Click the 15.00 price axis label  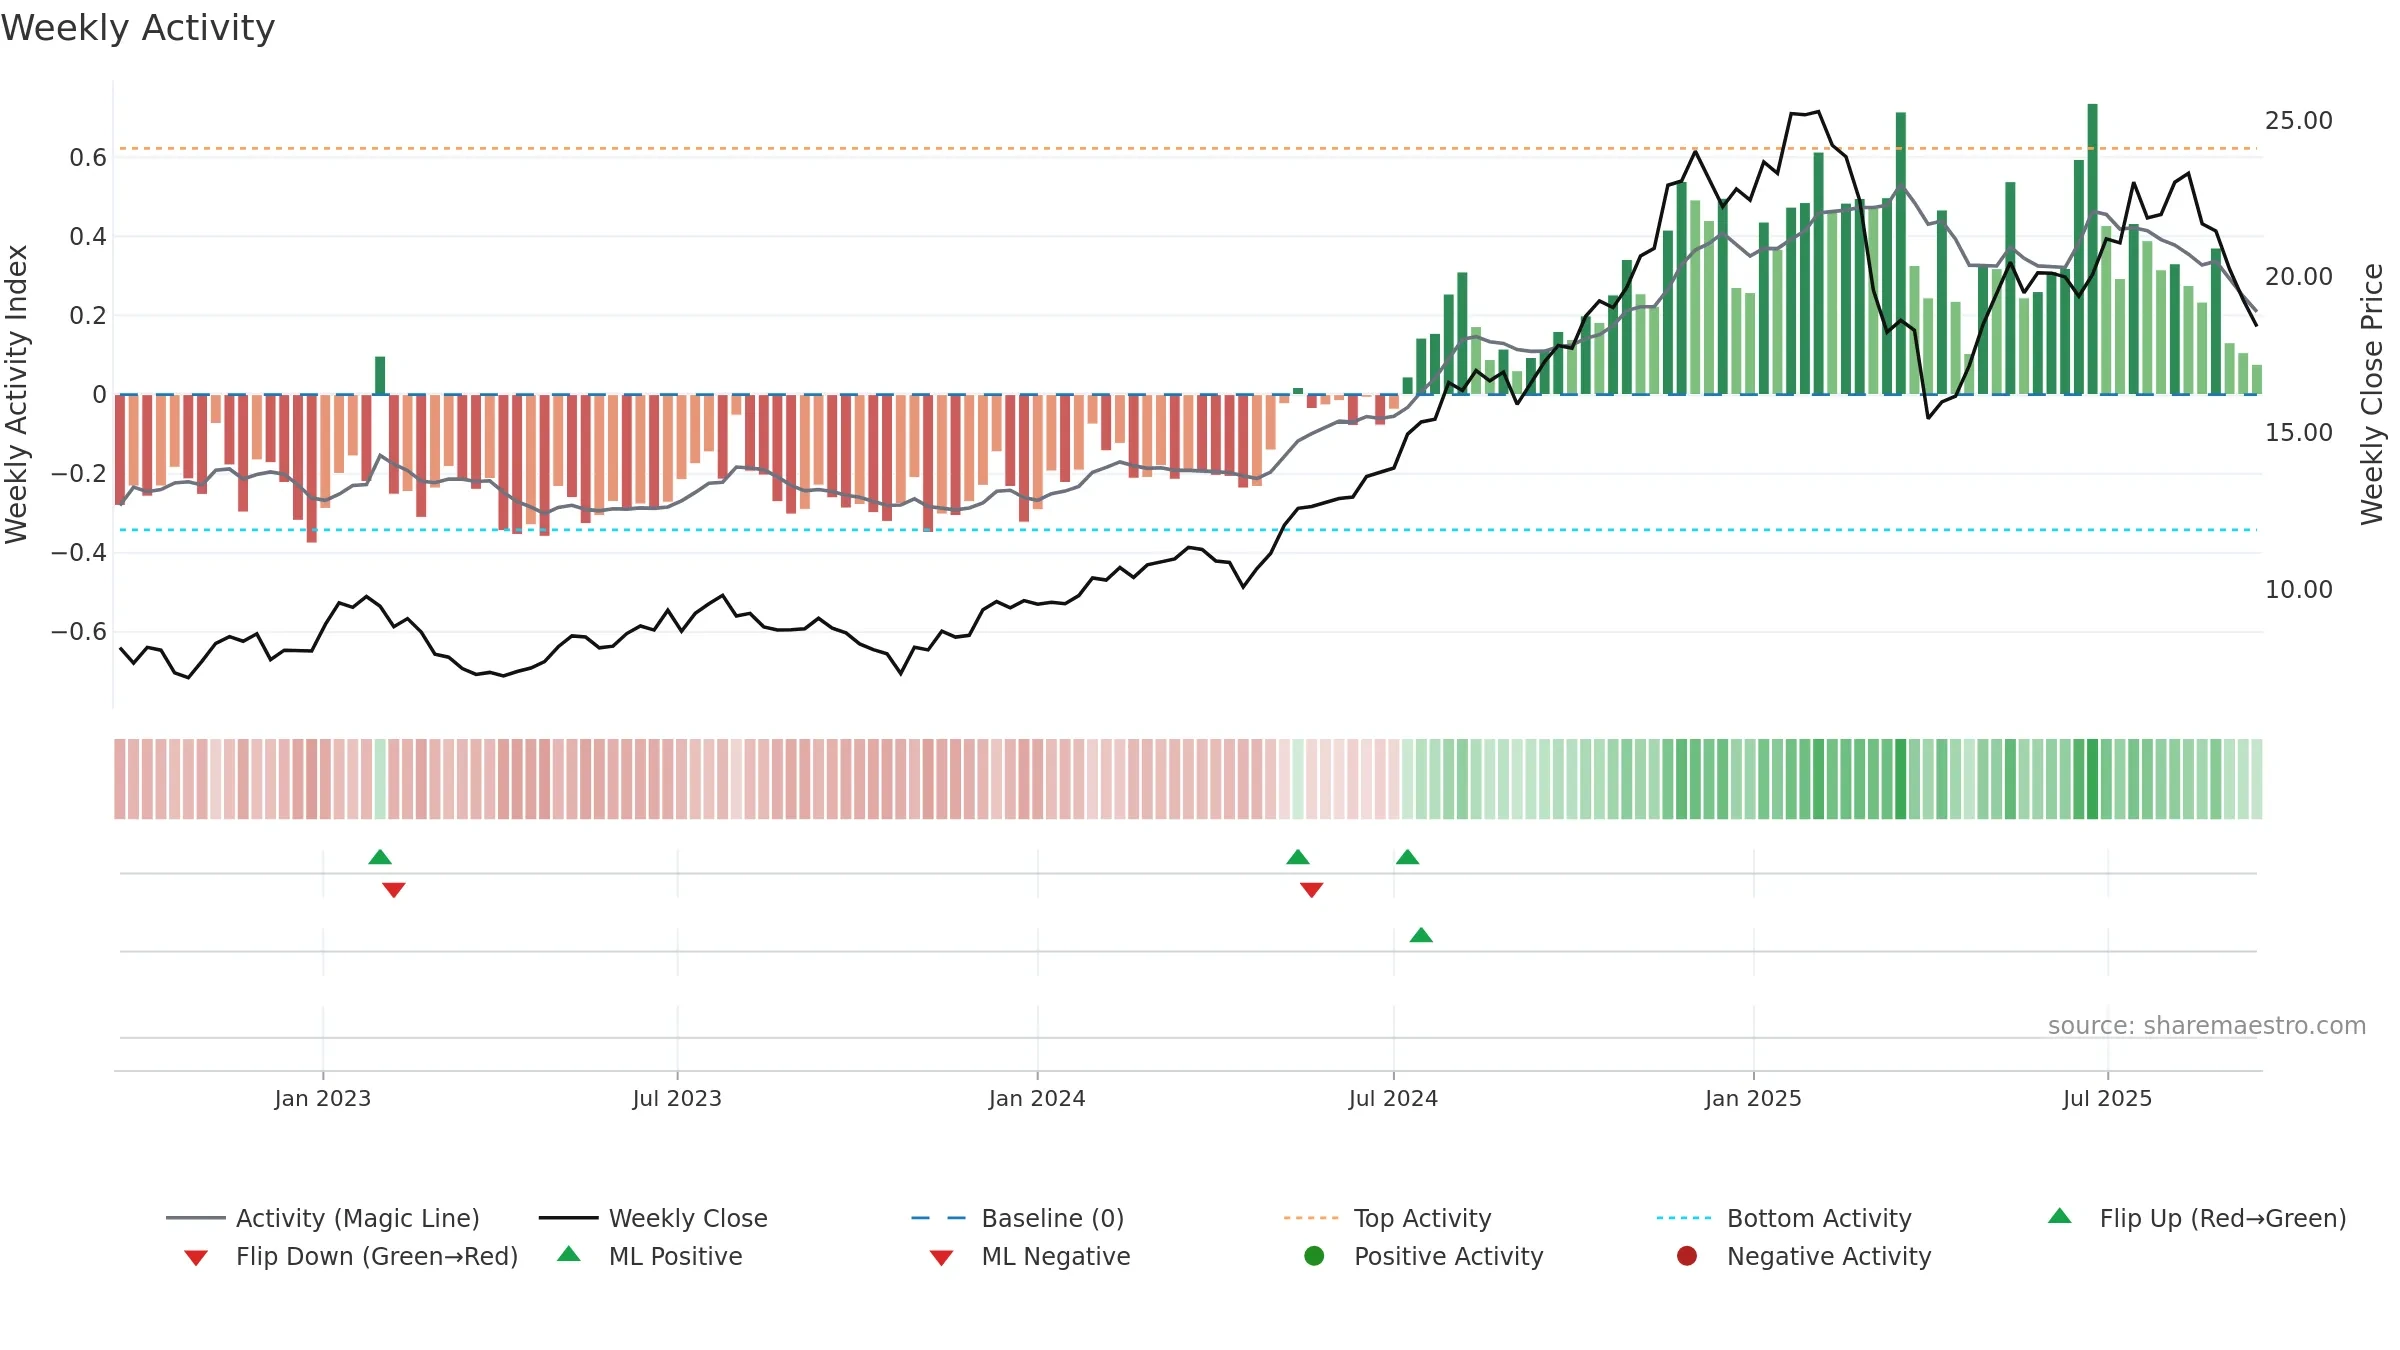[2299, 433]
